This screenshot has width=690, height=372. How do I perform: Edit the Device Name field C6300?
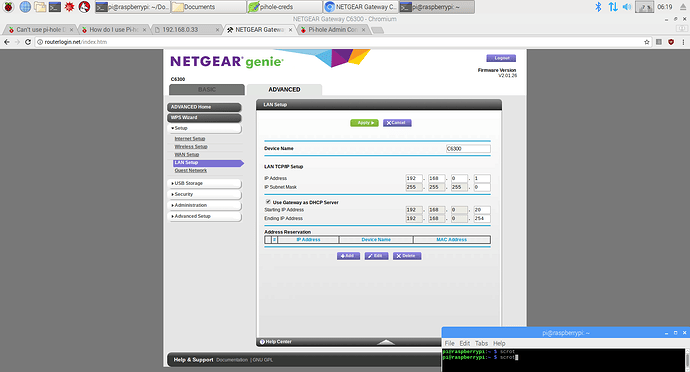468,149
